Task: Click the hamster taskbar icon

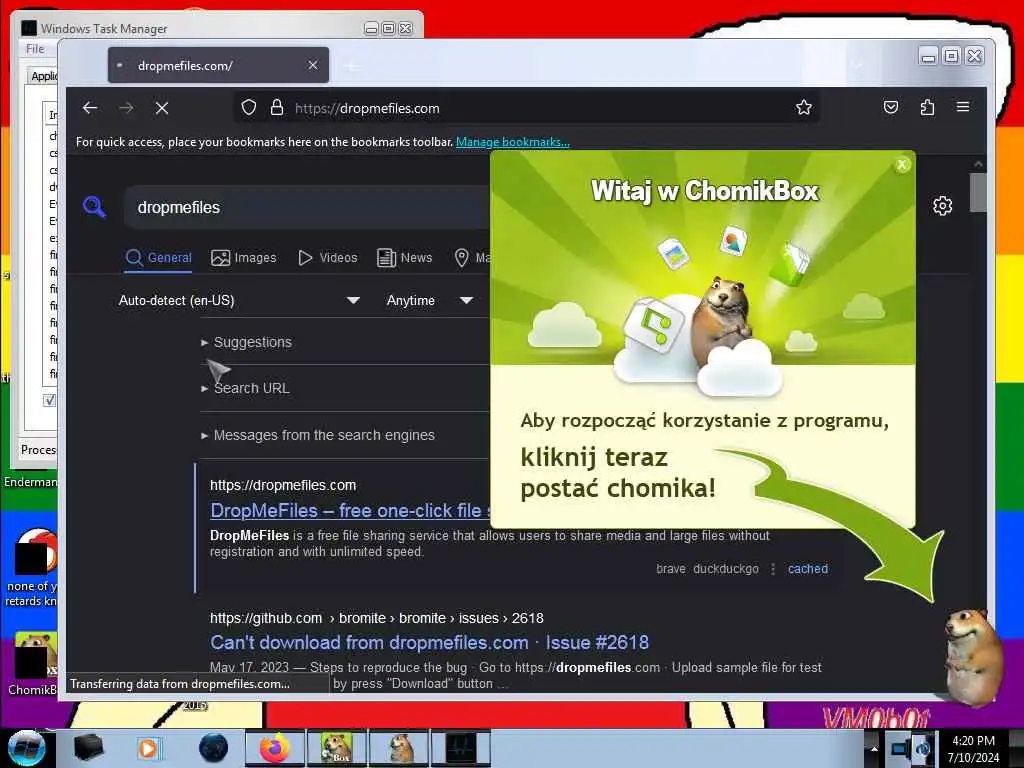Action: click(398, 748)
